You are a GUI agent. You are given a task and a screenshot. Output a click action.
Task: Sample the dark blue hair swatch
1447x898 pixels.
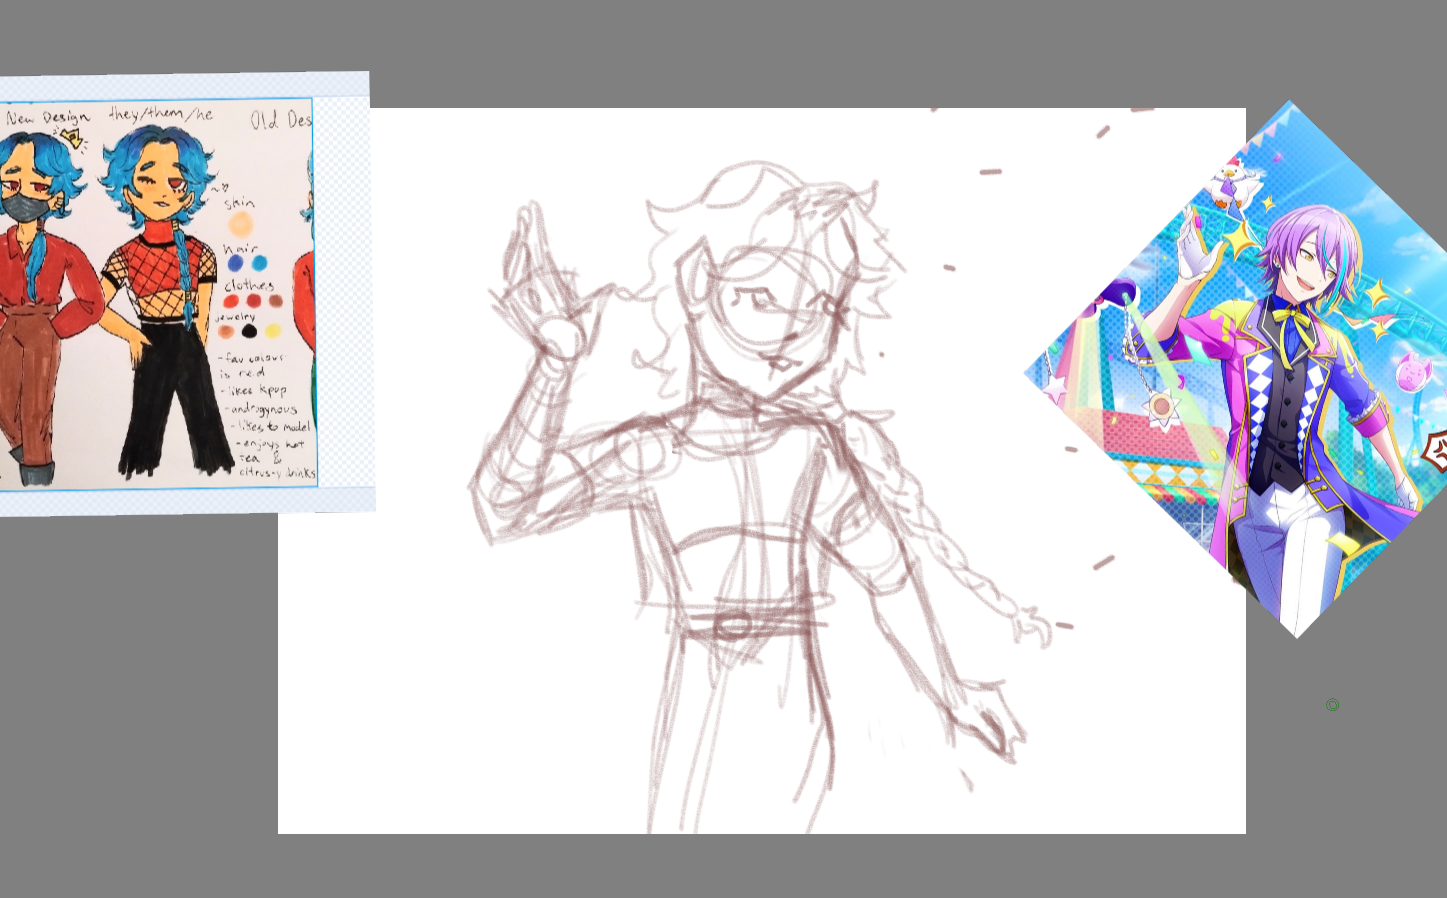click(235, 263)
